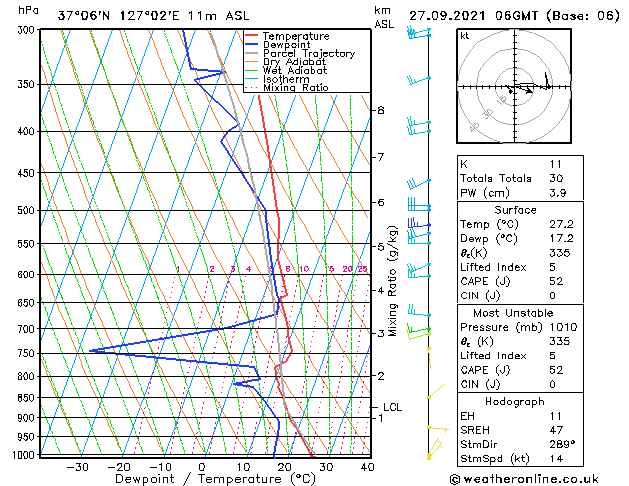The image size is (629, 486).
Task: Click the 'SREH' row label
Action: pos(475,431)
